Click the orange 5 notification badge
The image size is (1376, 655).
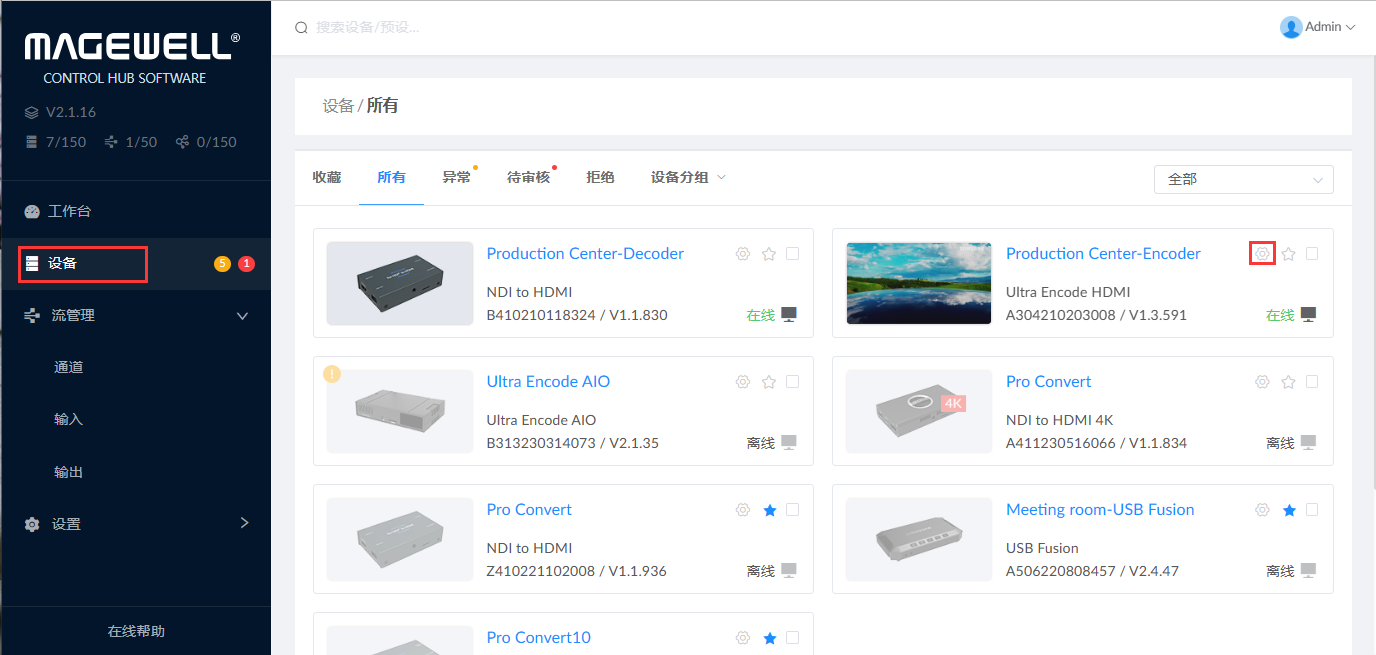[222, 264]
